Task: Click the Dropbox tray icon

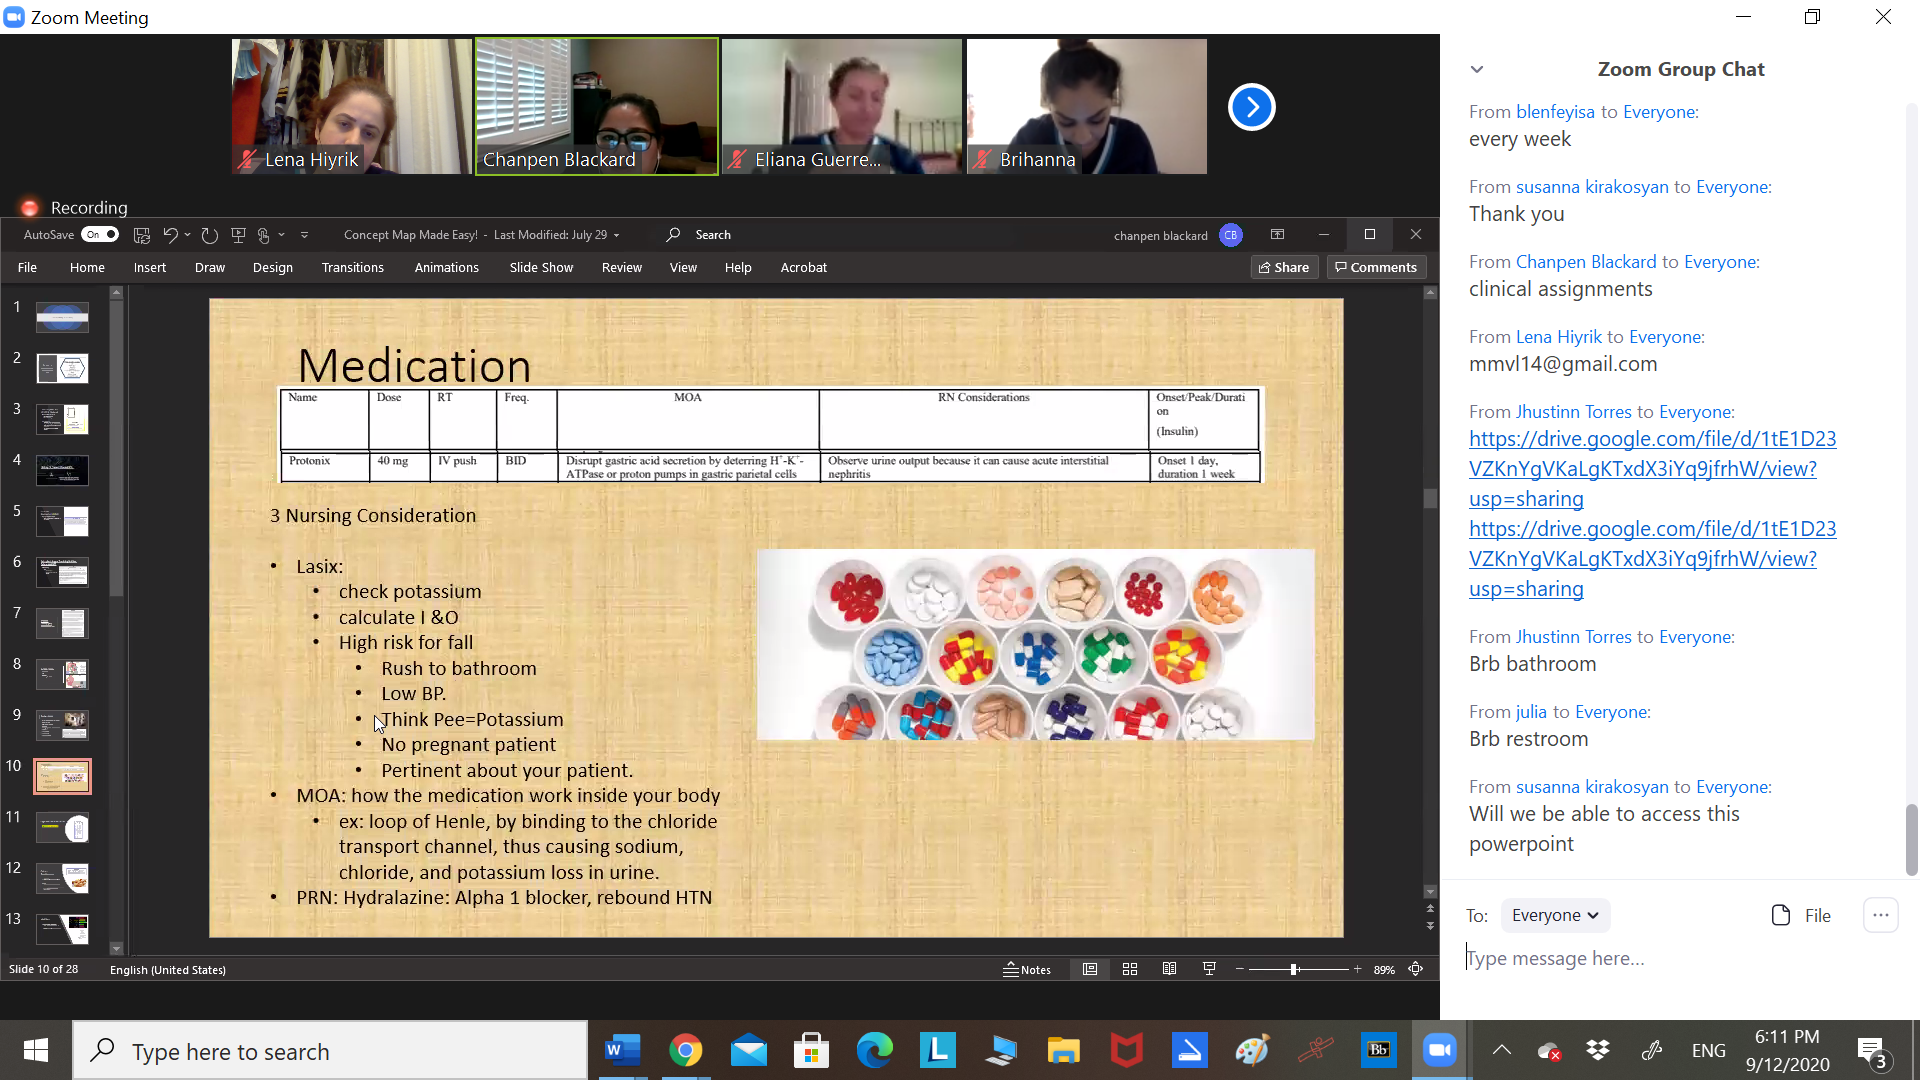Action: pyautogui.click(x=1598, y=1050)
